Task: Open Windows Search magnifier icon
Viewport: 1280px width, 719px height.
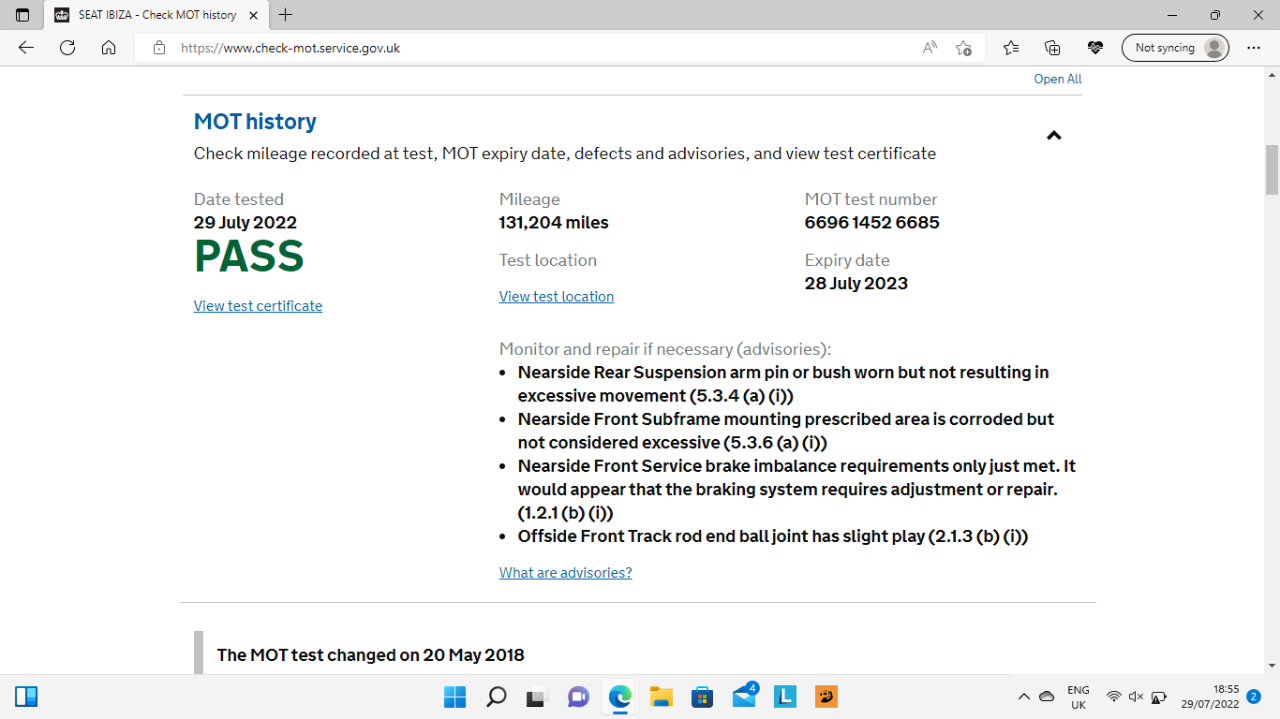Action: [x=496, y=697]
